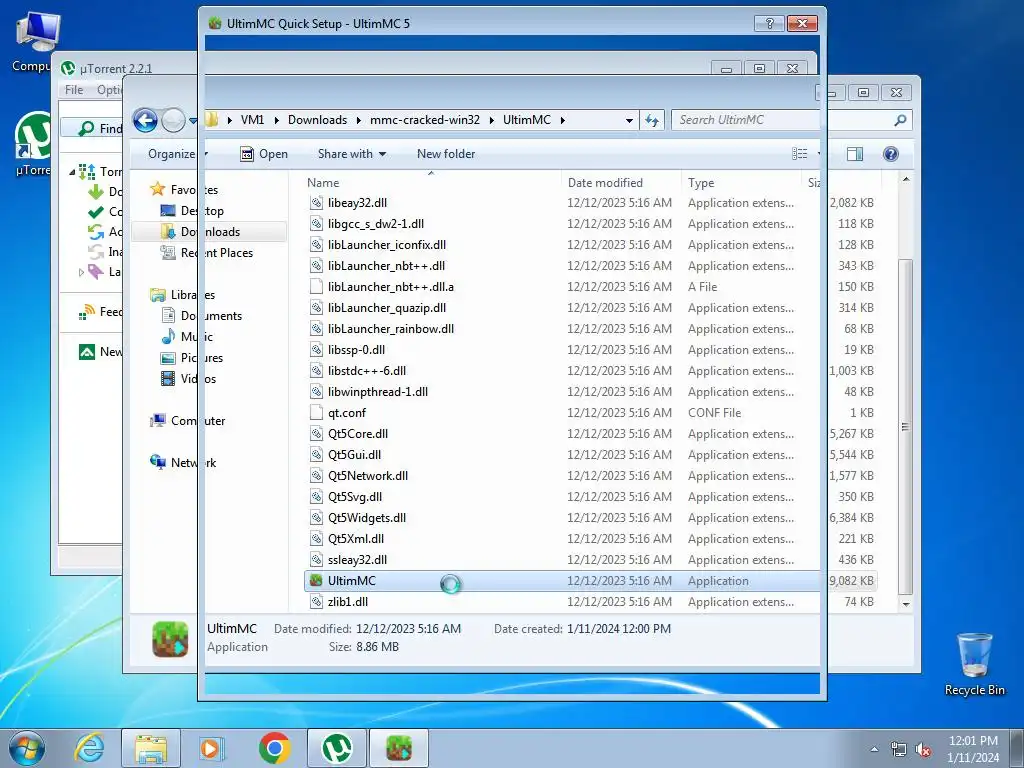The width and height of the screenshot is (1024, 768).
Task: Click the Forward navigation arrow in Explorer
Action: (x=173, y=120)
